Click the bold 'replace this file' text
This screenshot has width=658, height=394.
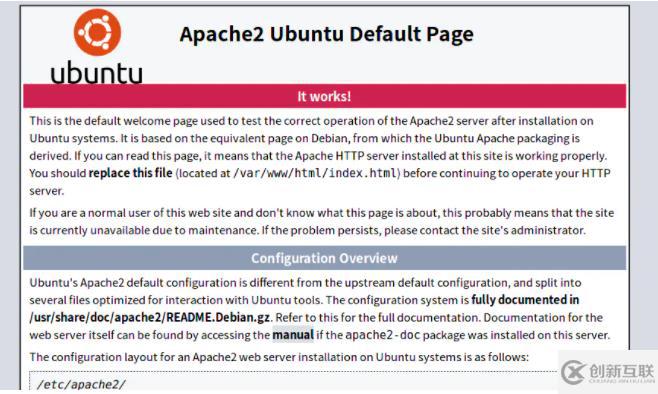[131, 173]
